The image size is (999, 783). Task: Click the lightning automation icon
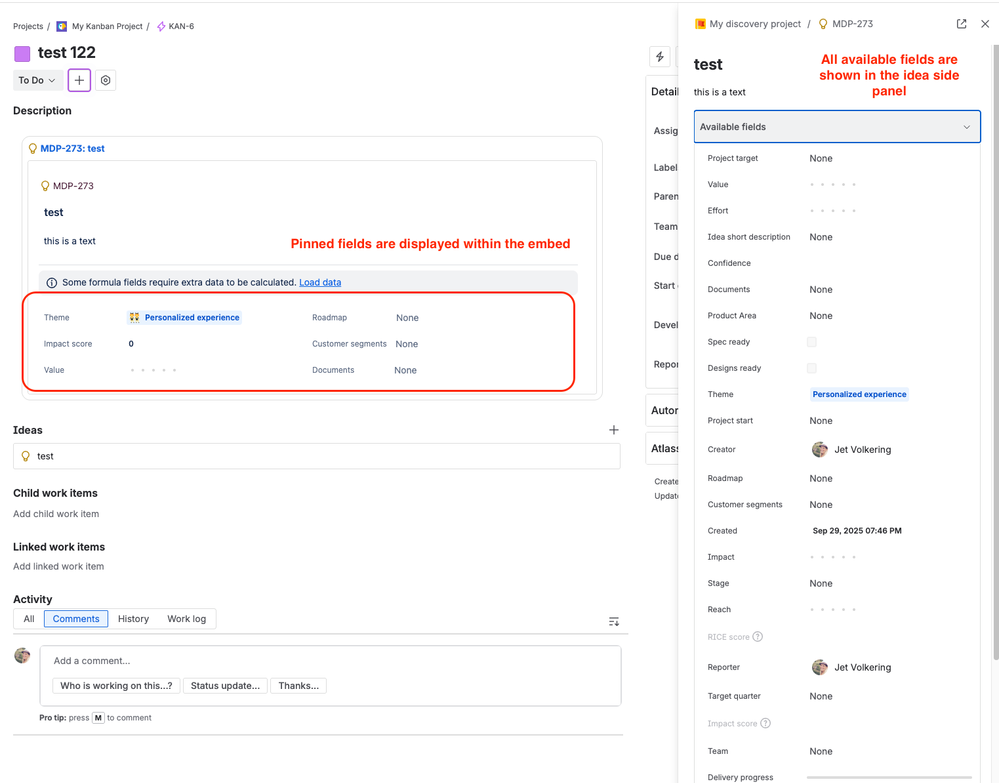[660, 57]
